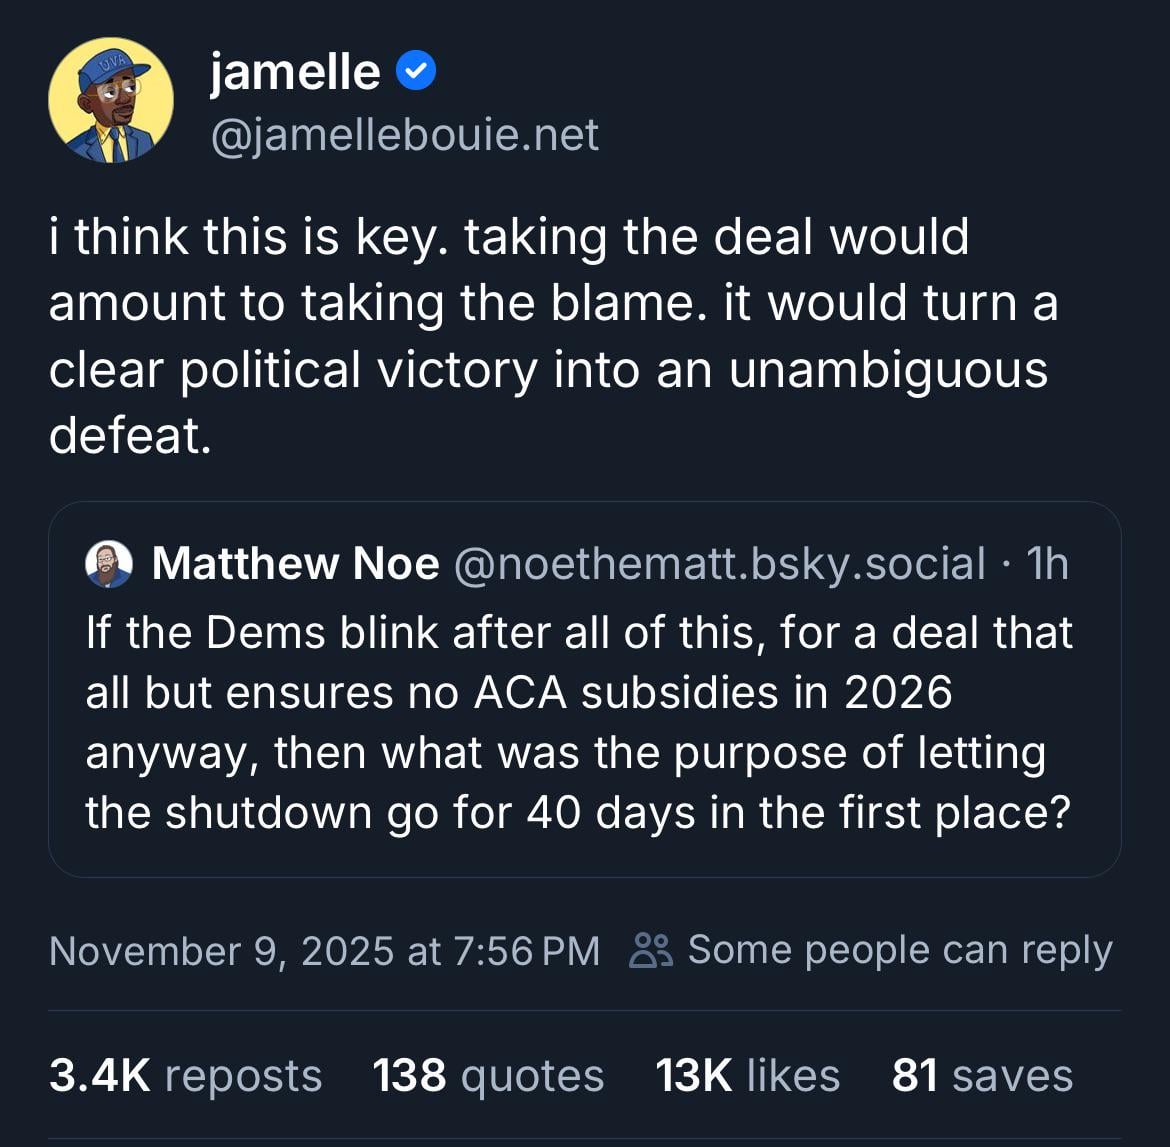Show the 13K likes list
Screen dimensions: 1170x1147
[747, 1076]
